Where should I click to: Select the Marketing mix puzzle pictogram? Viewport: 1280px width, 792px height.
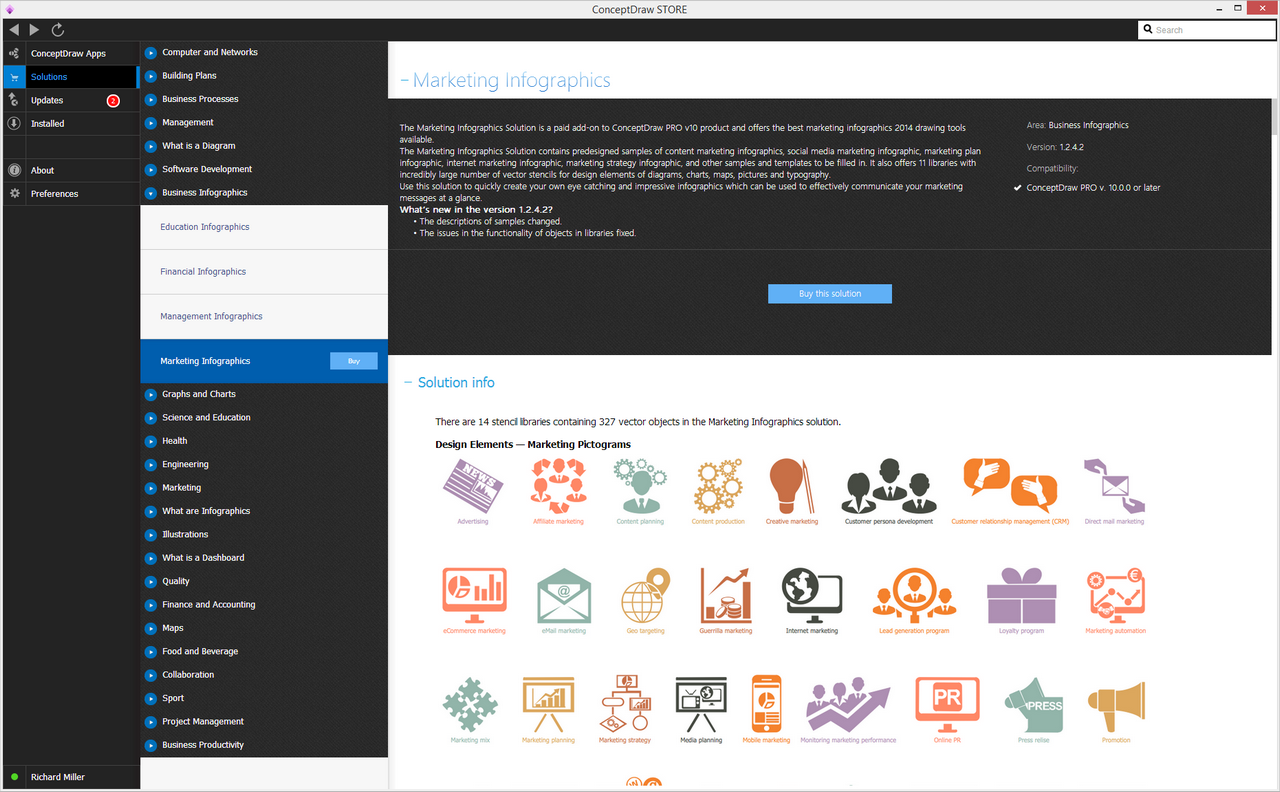click(470, 704)
